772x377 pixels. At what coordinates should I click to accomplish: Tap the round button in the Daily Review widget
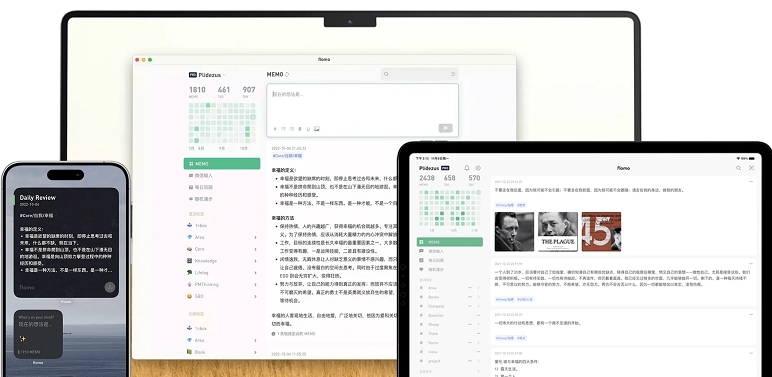point(109,287)
